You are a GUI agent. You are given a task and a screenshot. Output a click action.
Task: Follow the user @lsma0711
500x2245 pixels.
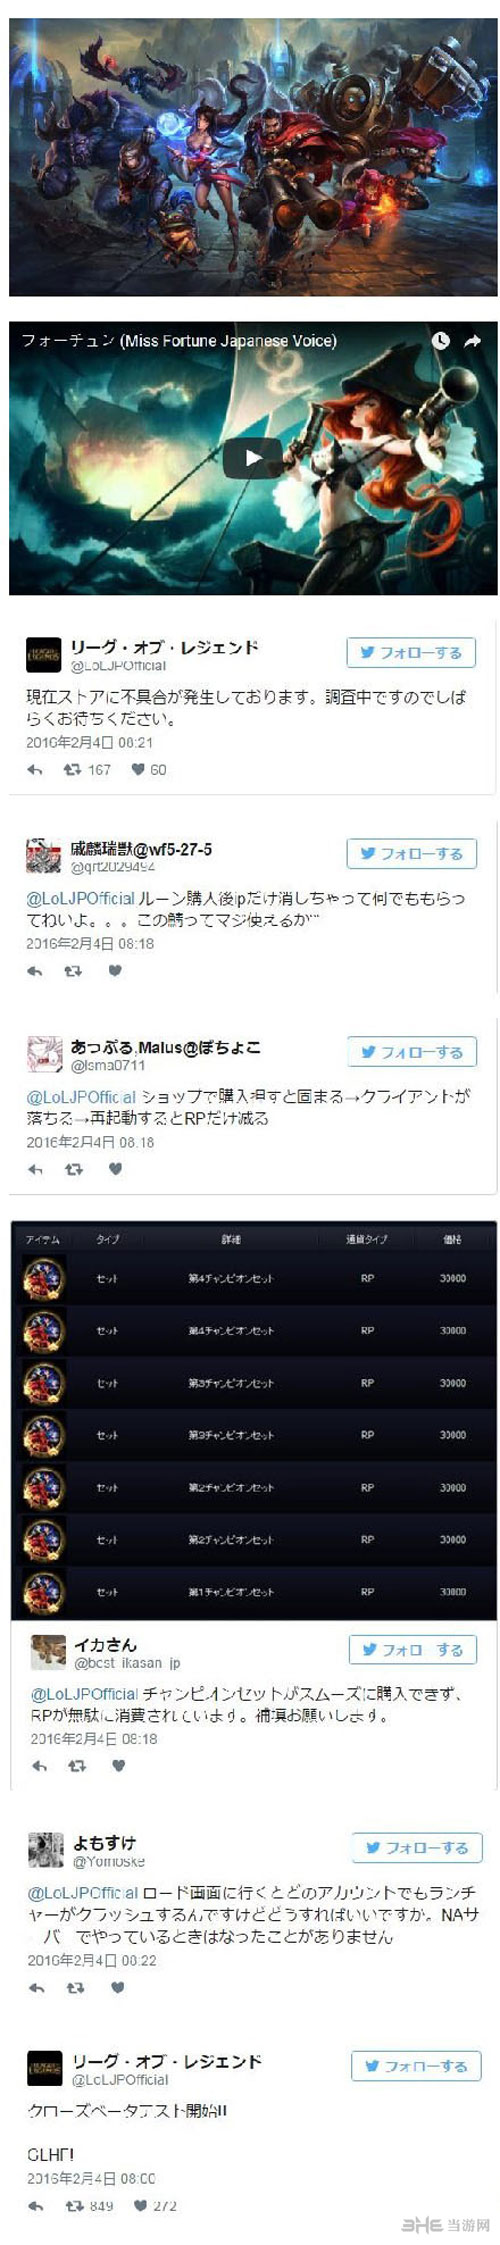(x=412, y=1051)
